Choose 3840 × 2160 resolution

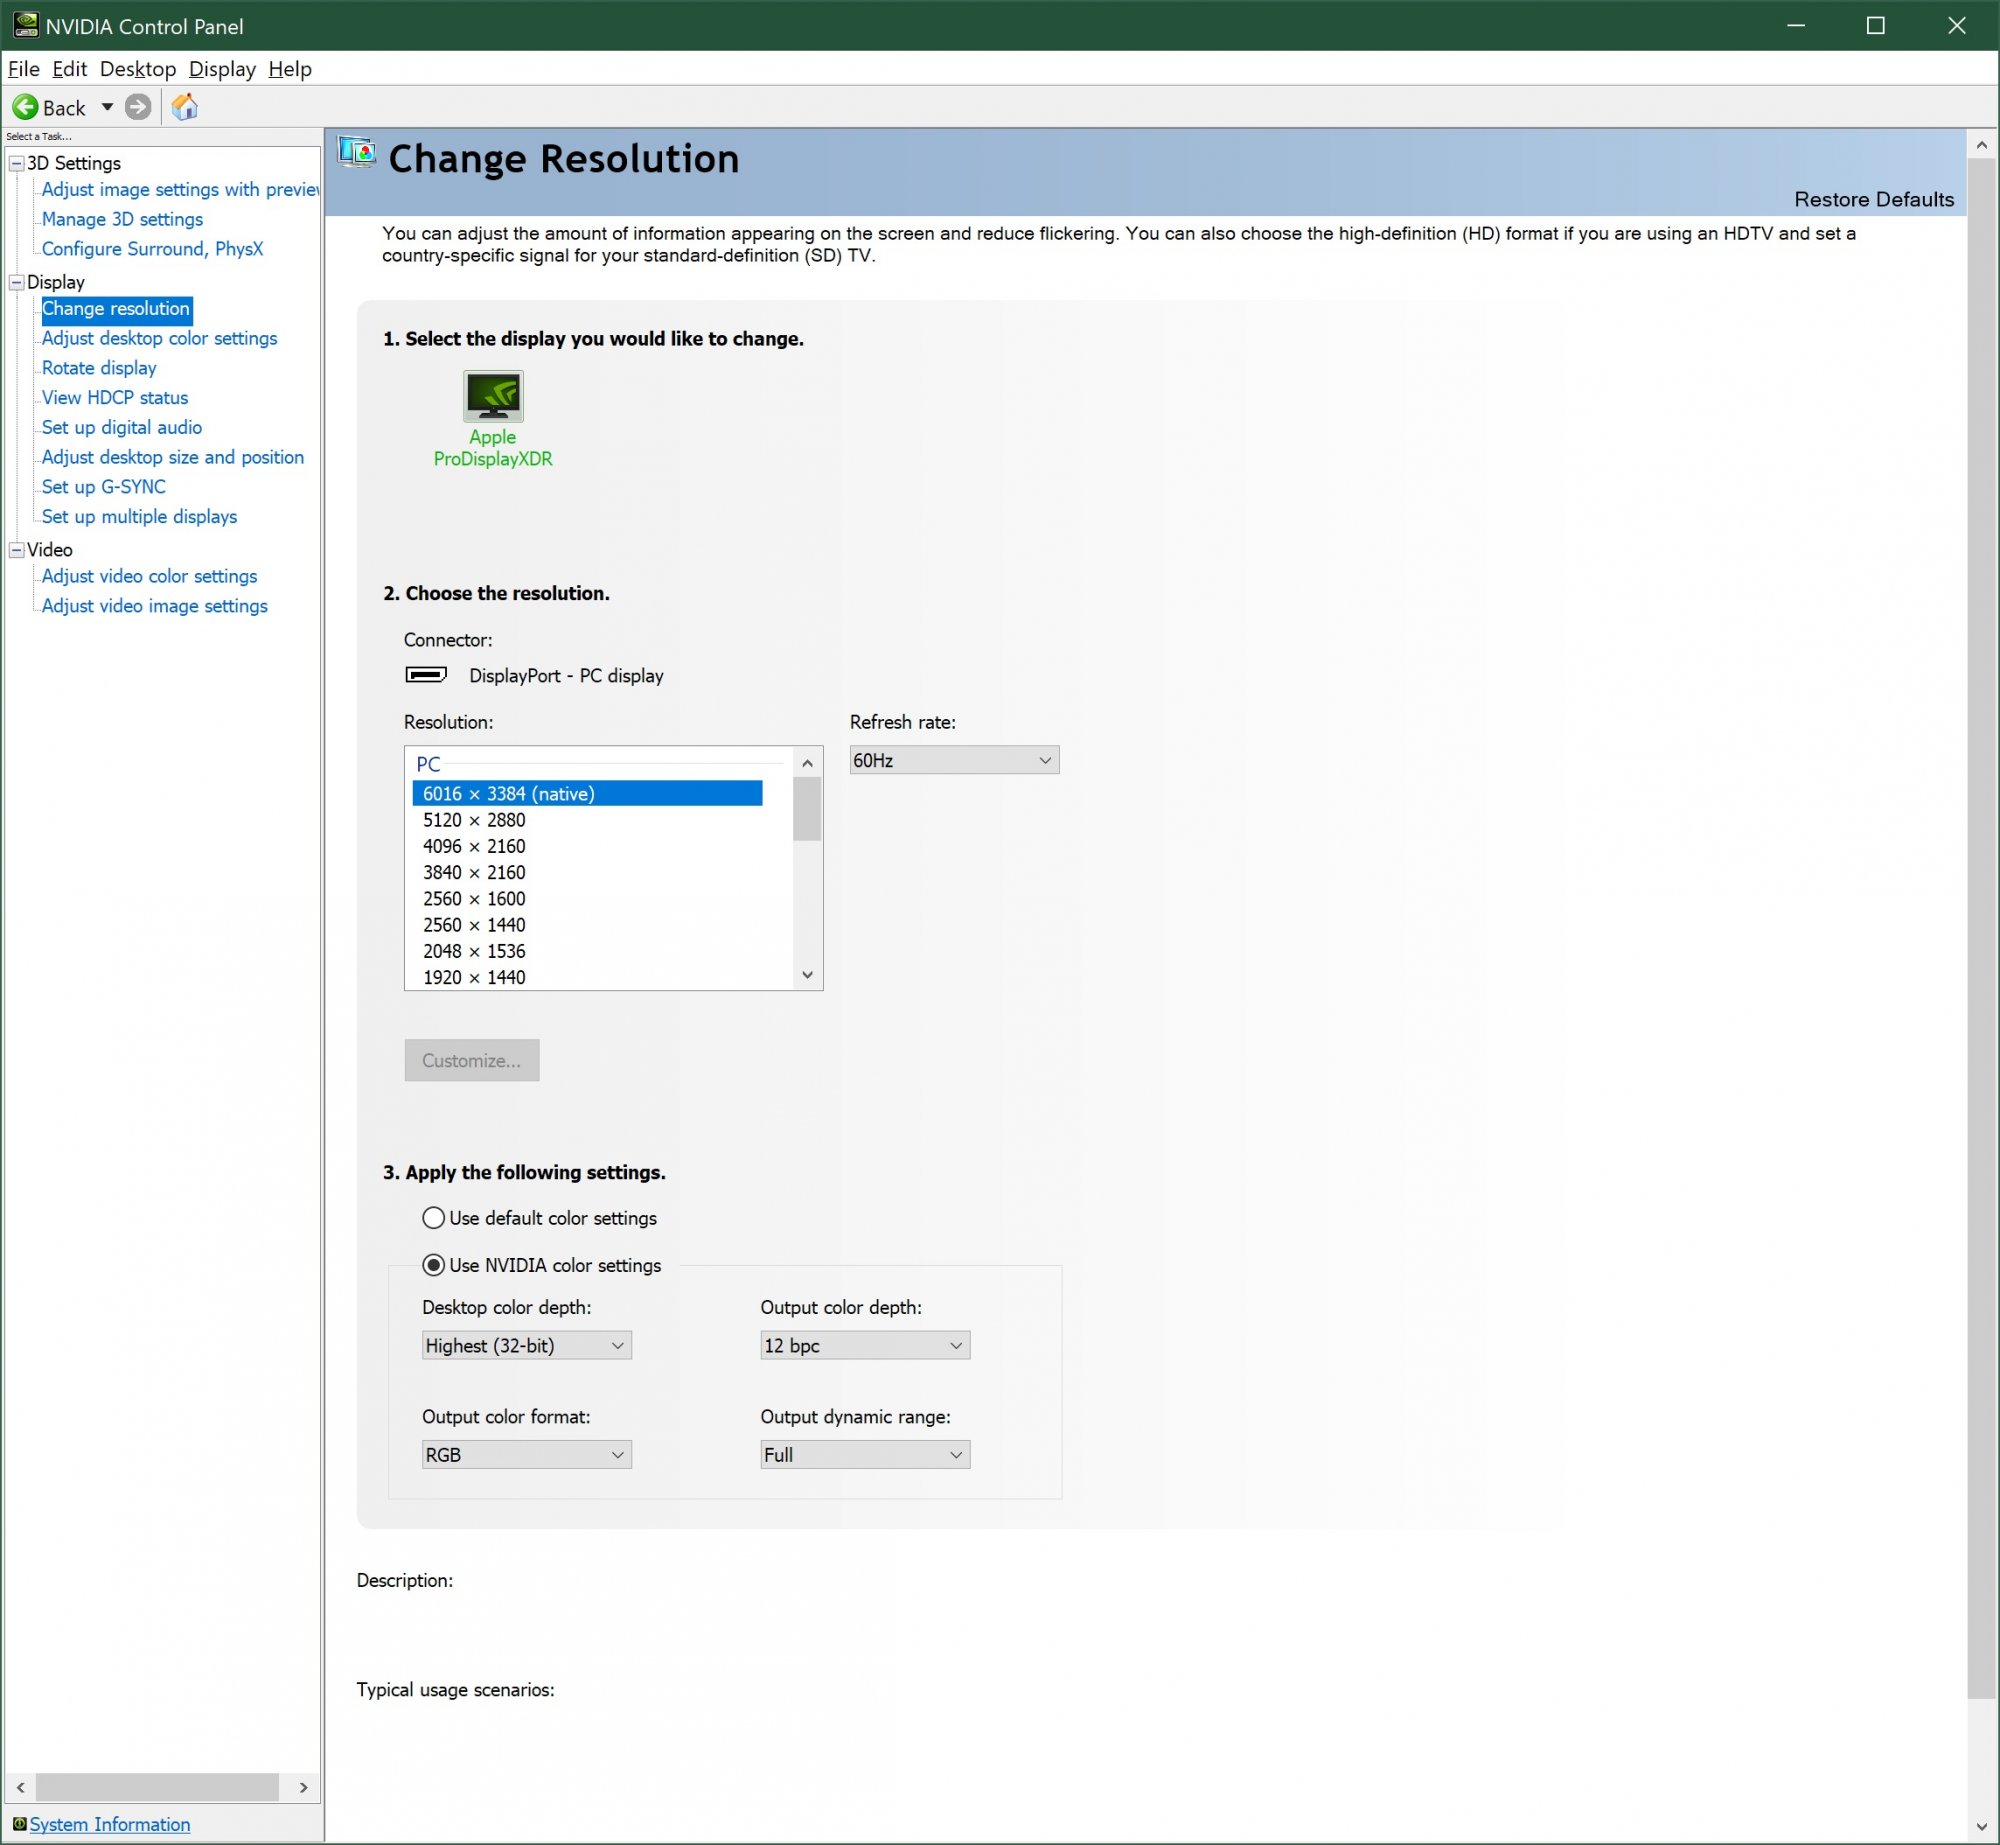coord(474,872)
